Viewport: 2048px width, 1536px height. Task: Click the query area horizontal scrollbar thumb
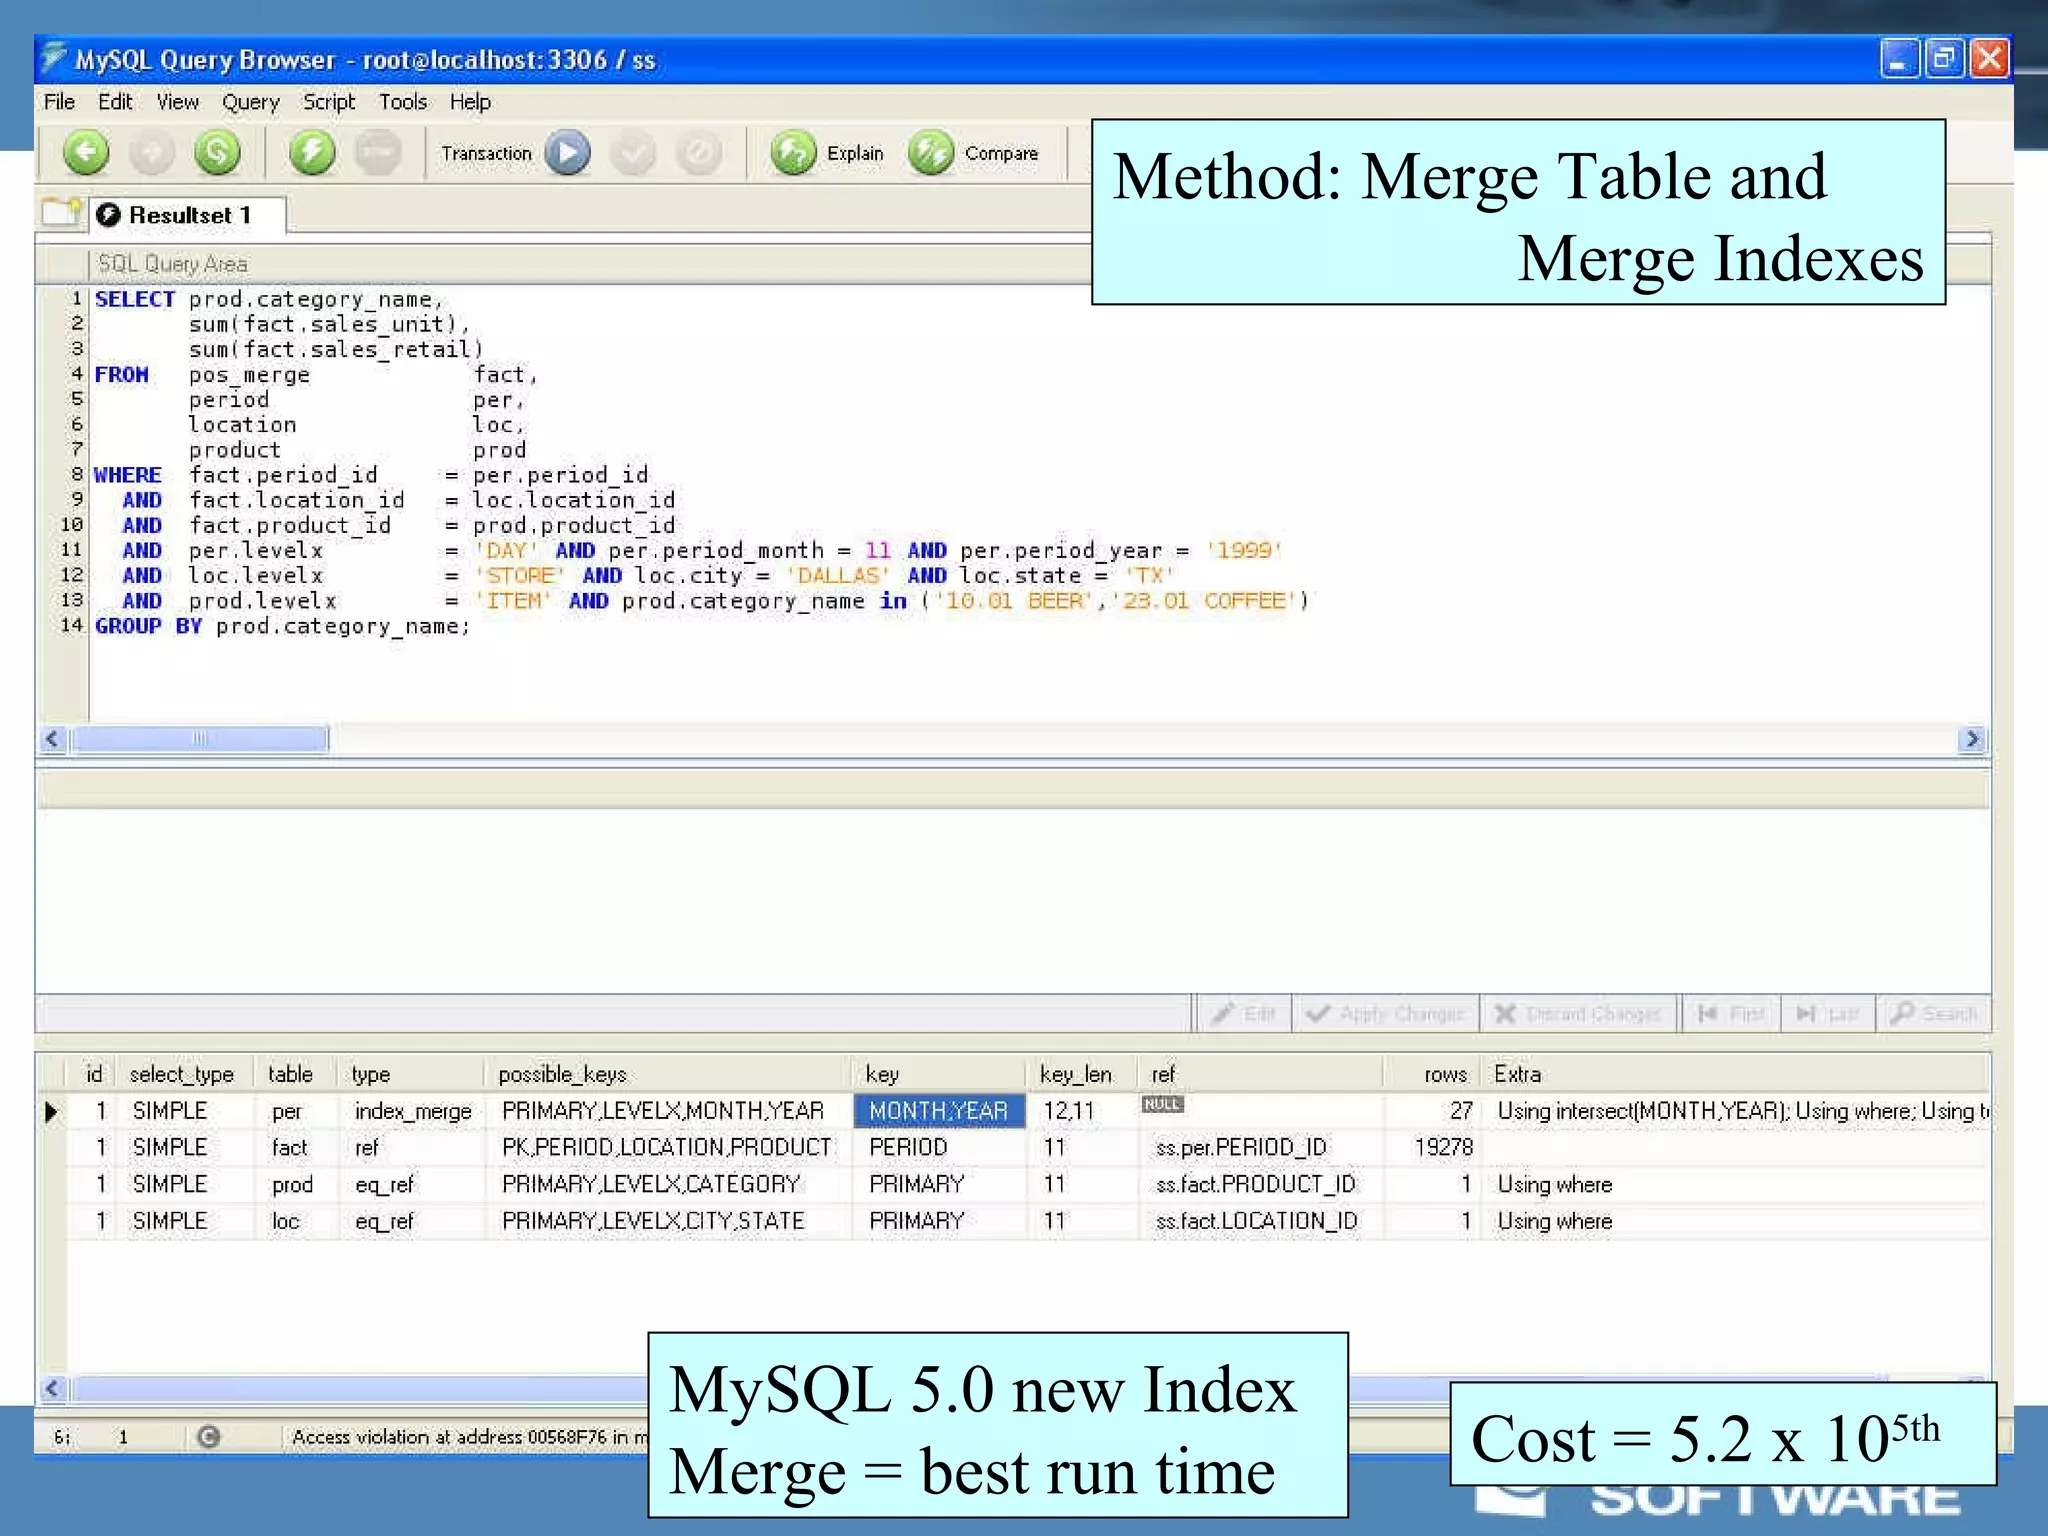point(199,739)
